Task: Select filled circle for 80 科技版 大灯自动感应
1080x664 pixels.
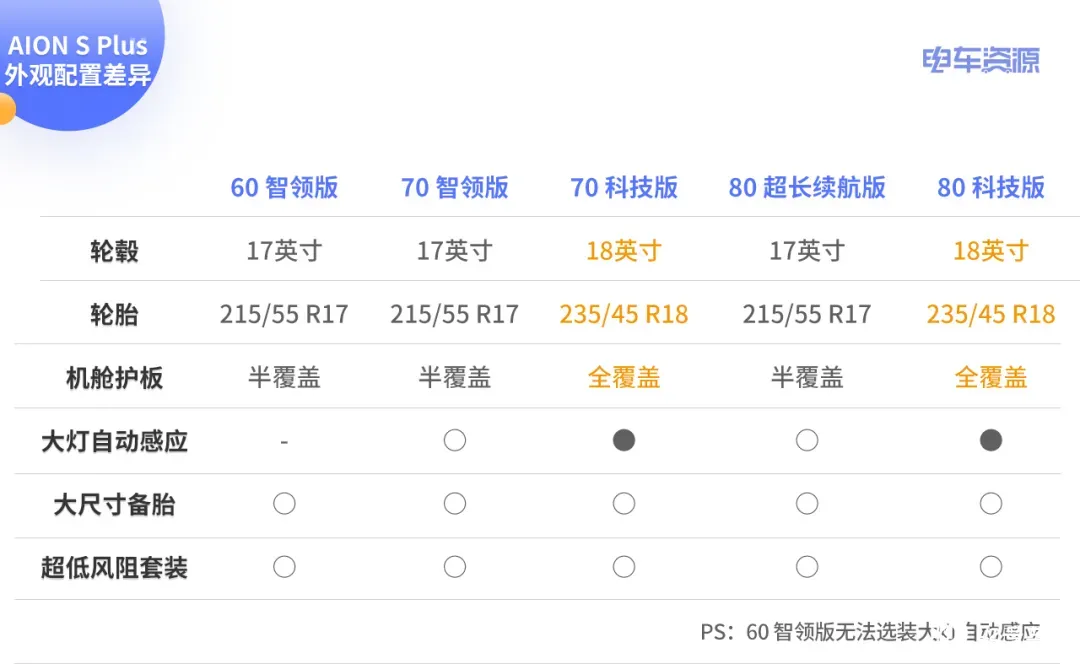Action: pos(990,440)
